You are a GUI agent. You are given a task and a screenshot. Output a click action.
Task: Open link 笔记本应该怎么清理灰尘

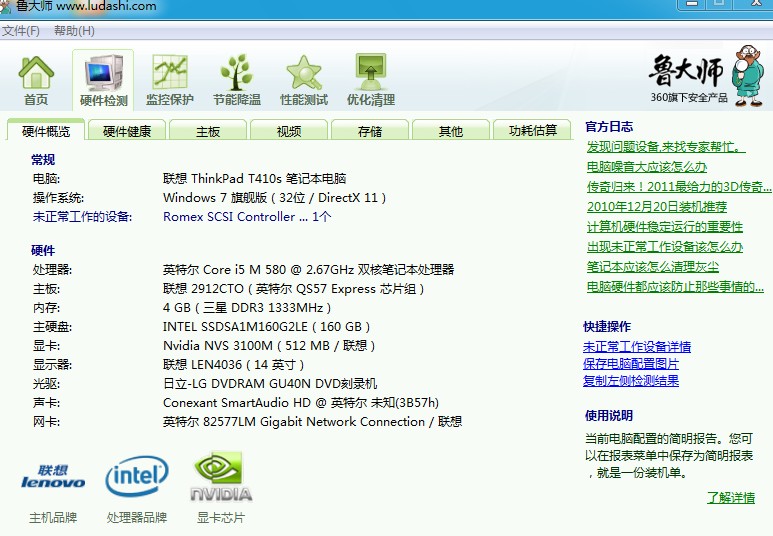652,267
